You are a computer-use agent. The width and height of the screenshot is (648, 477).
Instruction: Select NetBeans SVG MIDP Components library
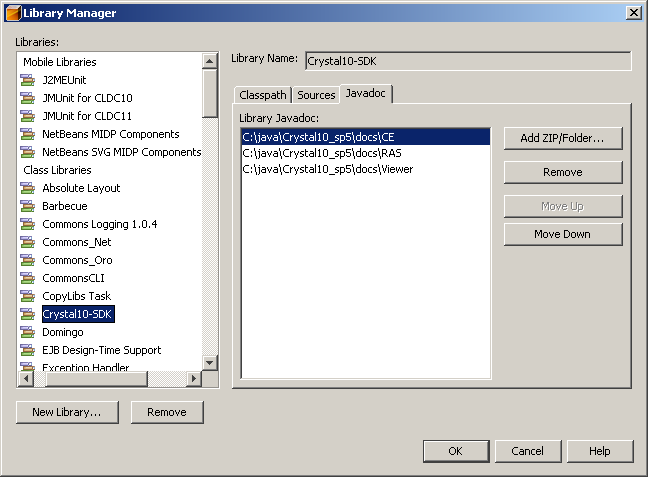click(x=122, y=152)
